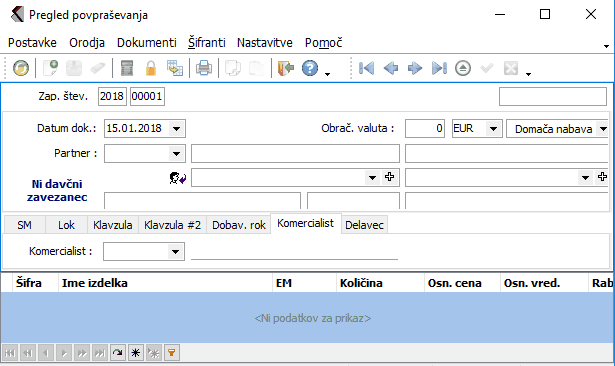Click the cancel X icon in toolbar
The image size is (615, 366).
pyautogui.click(x=511, y=68)
